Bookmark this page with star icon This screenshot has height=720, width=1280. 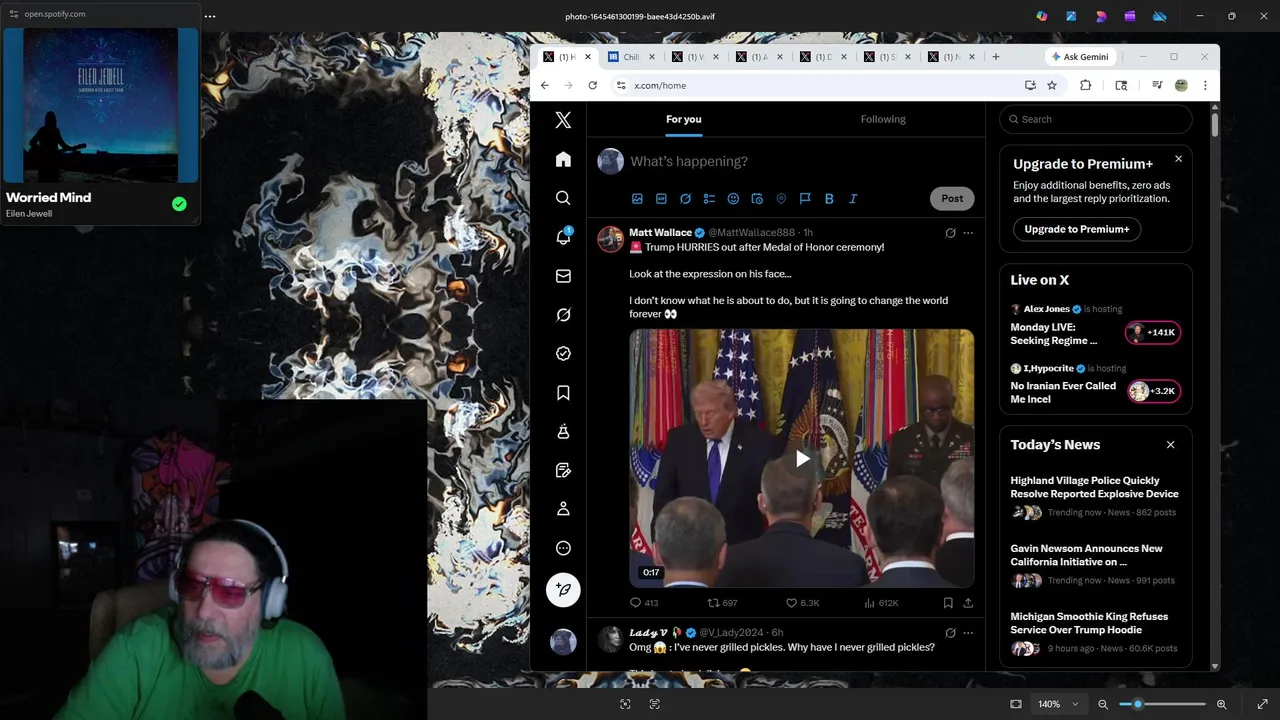1052,85
